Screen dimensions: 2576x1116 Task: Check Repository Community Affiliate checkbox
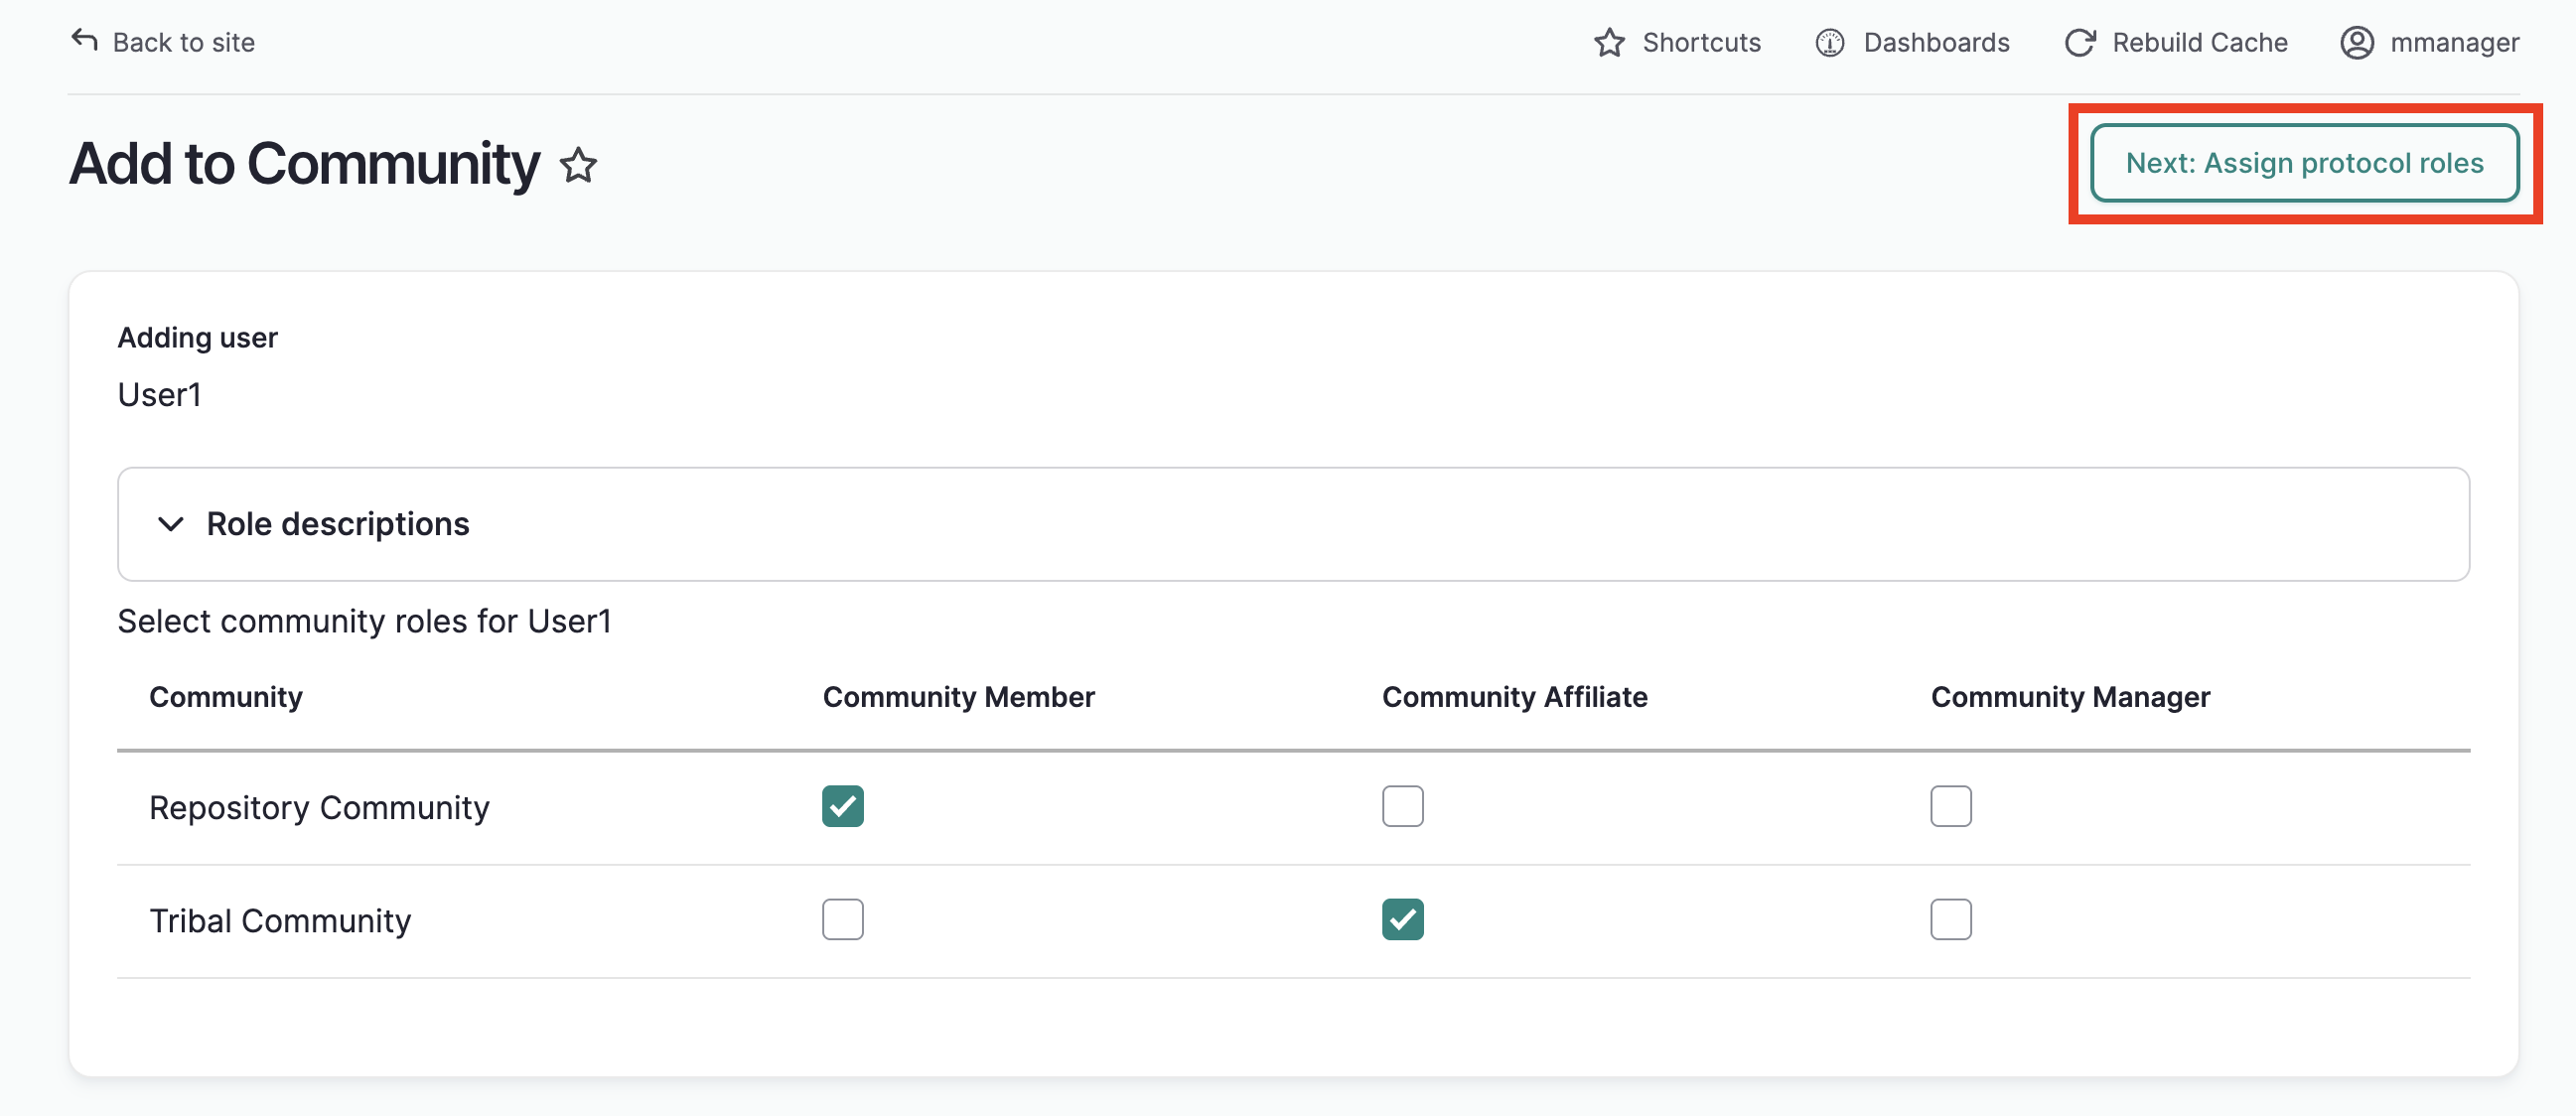click(x=1403, y=806)
